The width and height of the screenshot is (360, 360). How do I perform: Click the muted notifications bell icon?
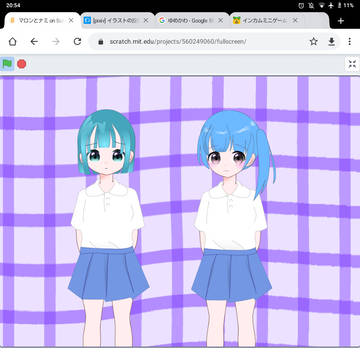coord(311,5)
